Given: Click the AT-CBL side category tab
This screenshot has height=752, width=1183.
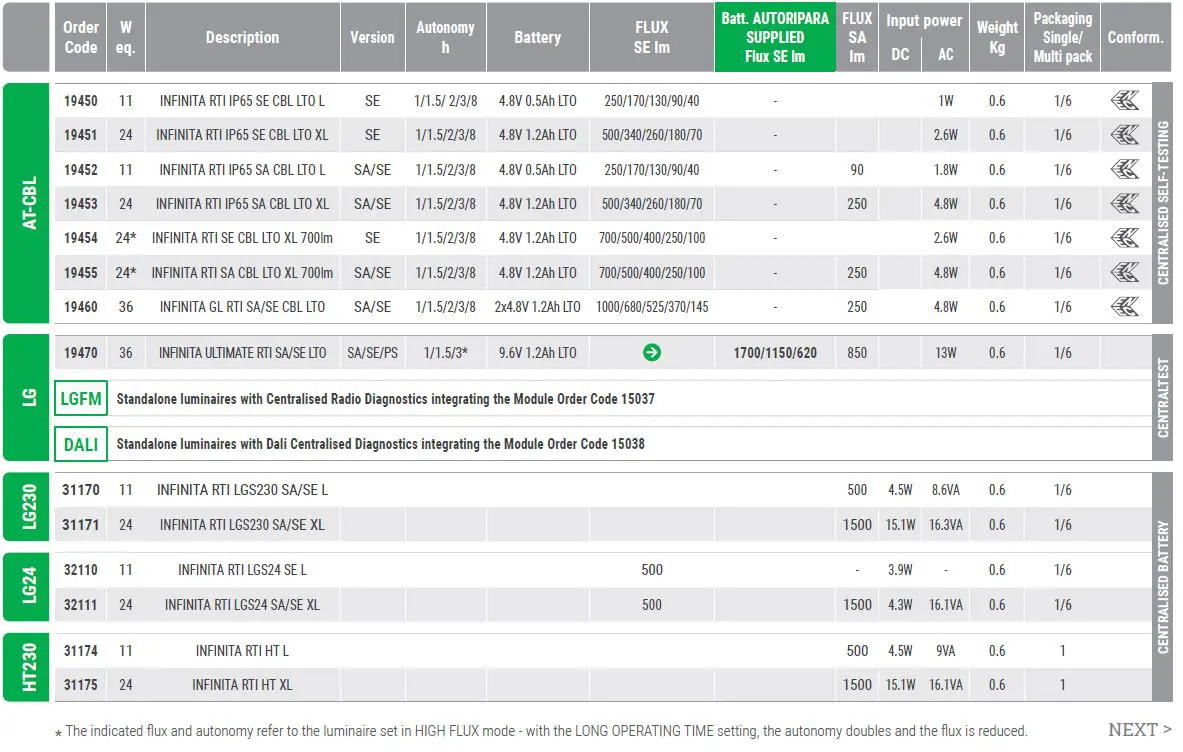Looking at the screenshot, I should [27, 203].
